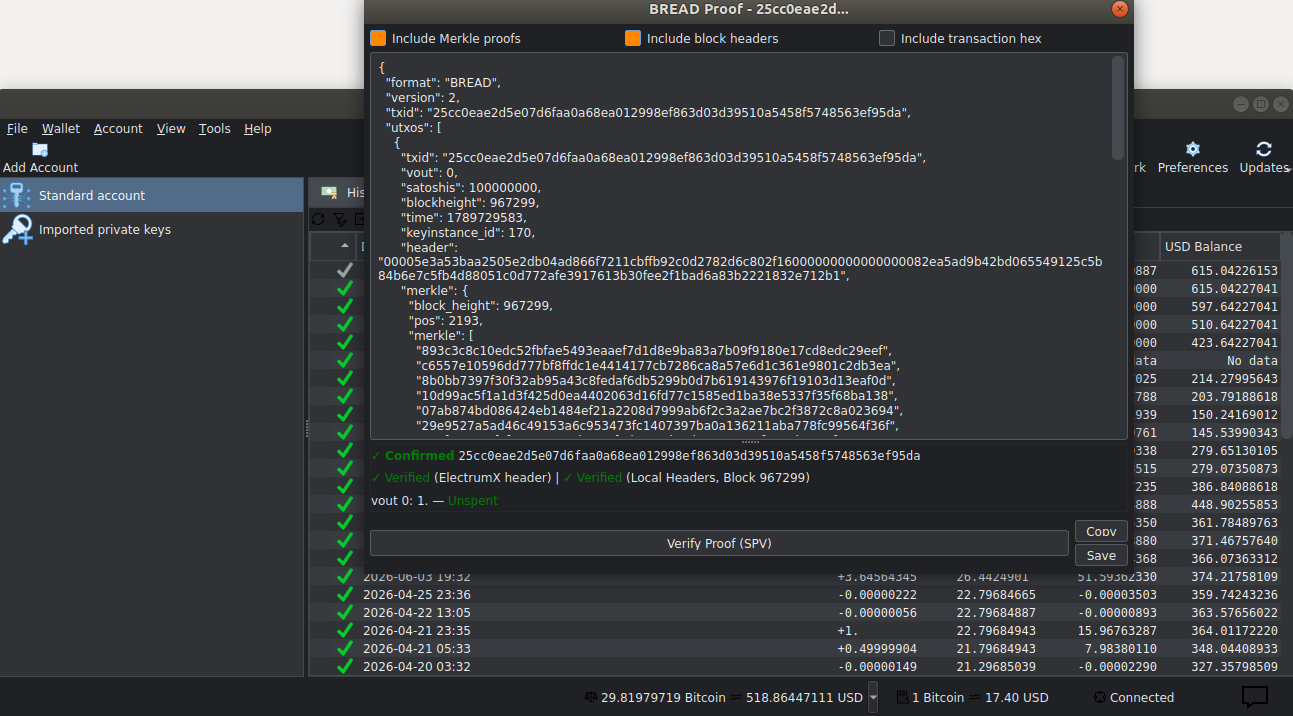The height and width of the screenshot is (716, 1293).
Task: Open the chat bubble icon in status bar
Action: click(x=1255, y=697)
